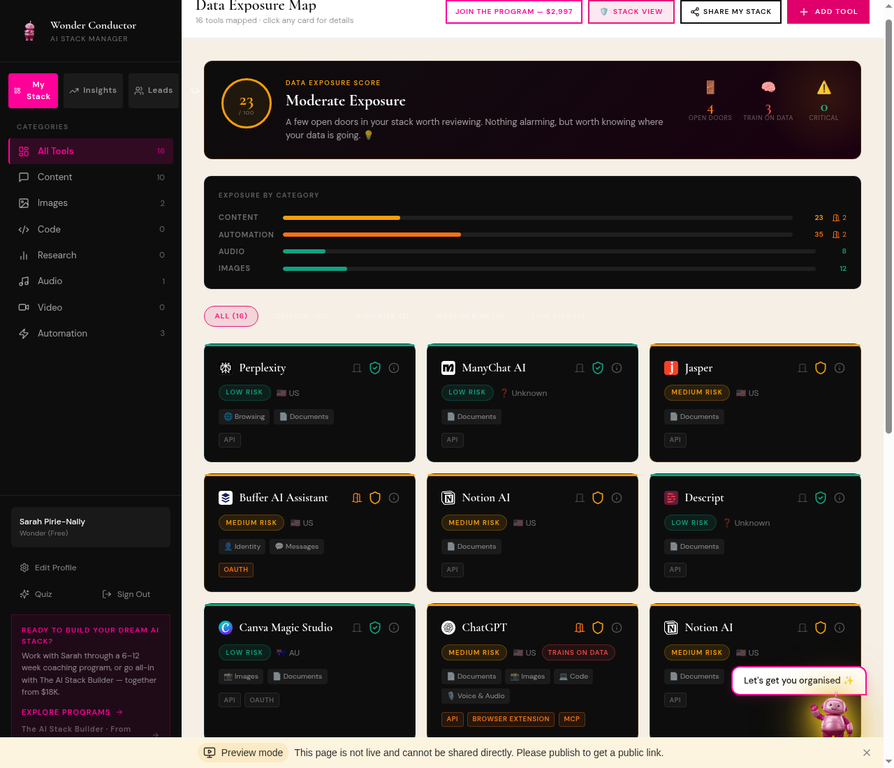The height and width of the screenshot is (768, 894).
Task: Open ManyChat AI info icon
Action: pos(617,368)
